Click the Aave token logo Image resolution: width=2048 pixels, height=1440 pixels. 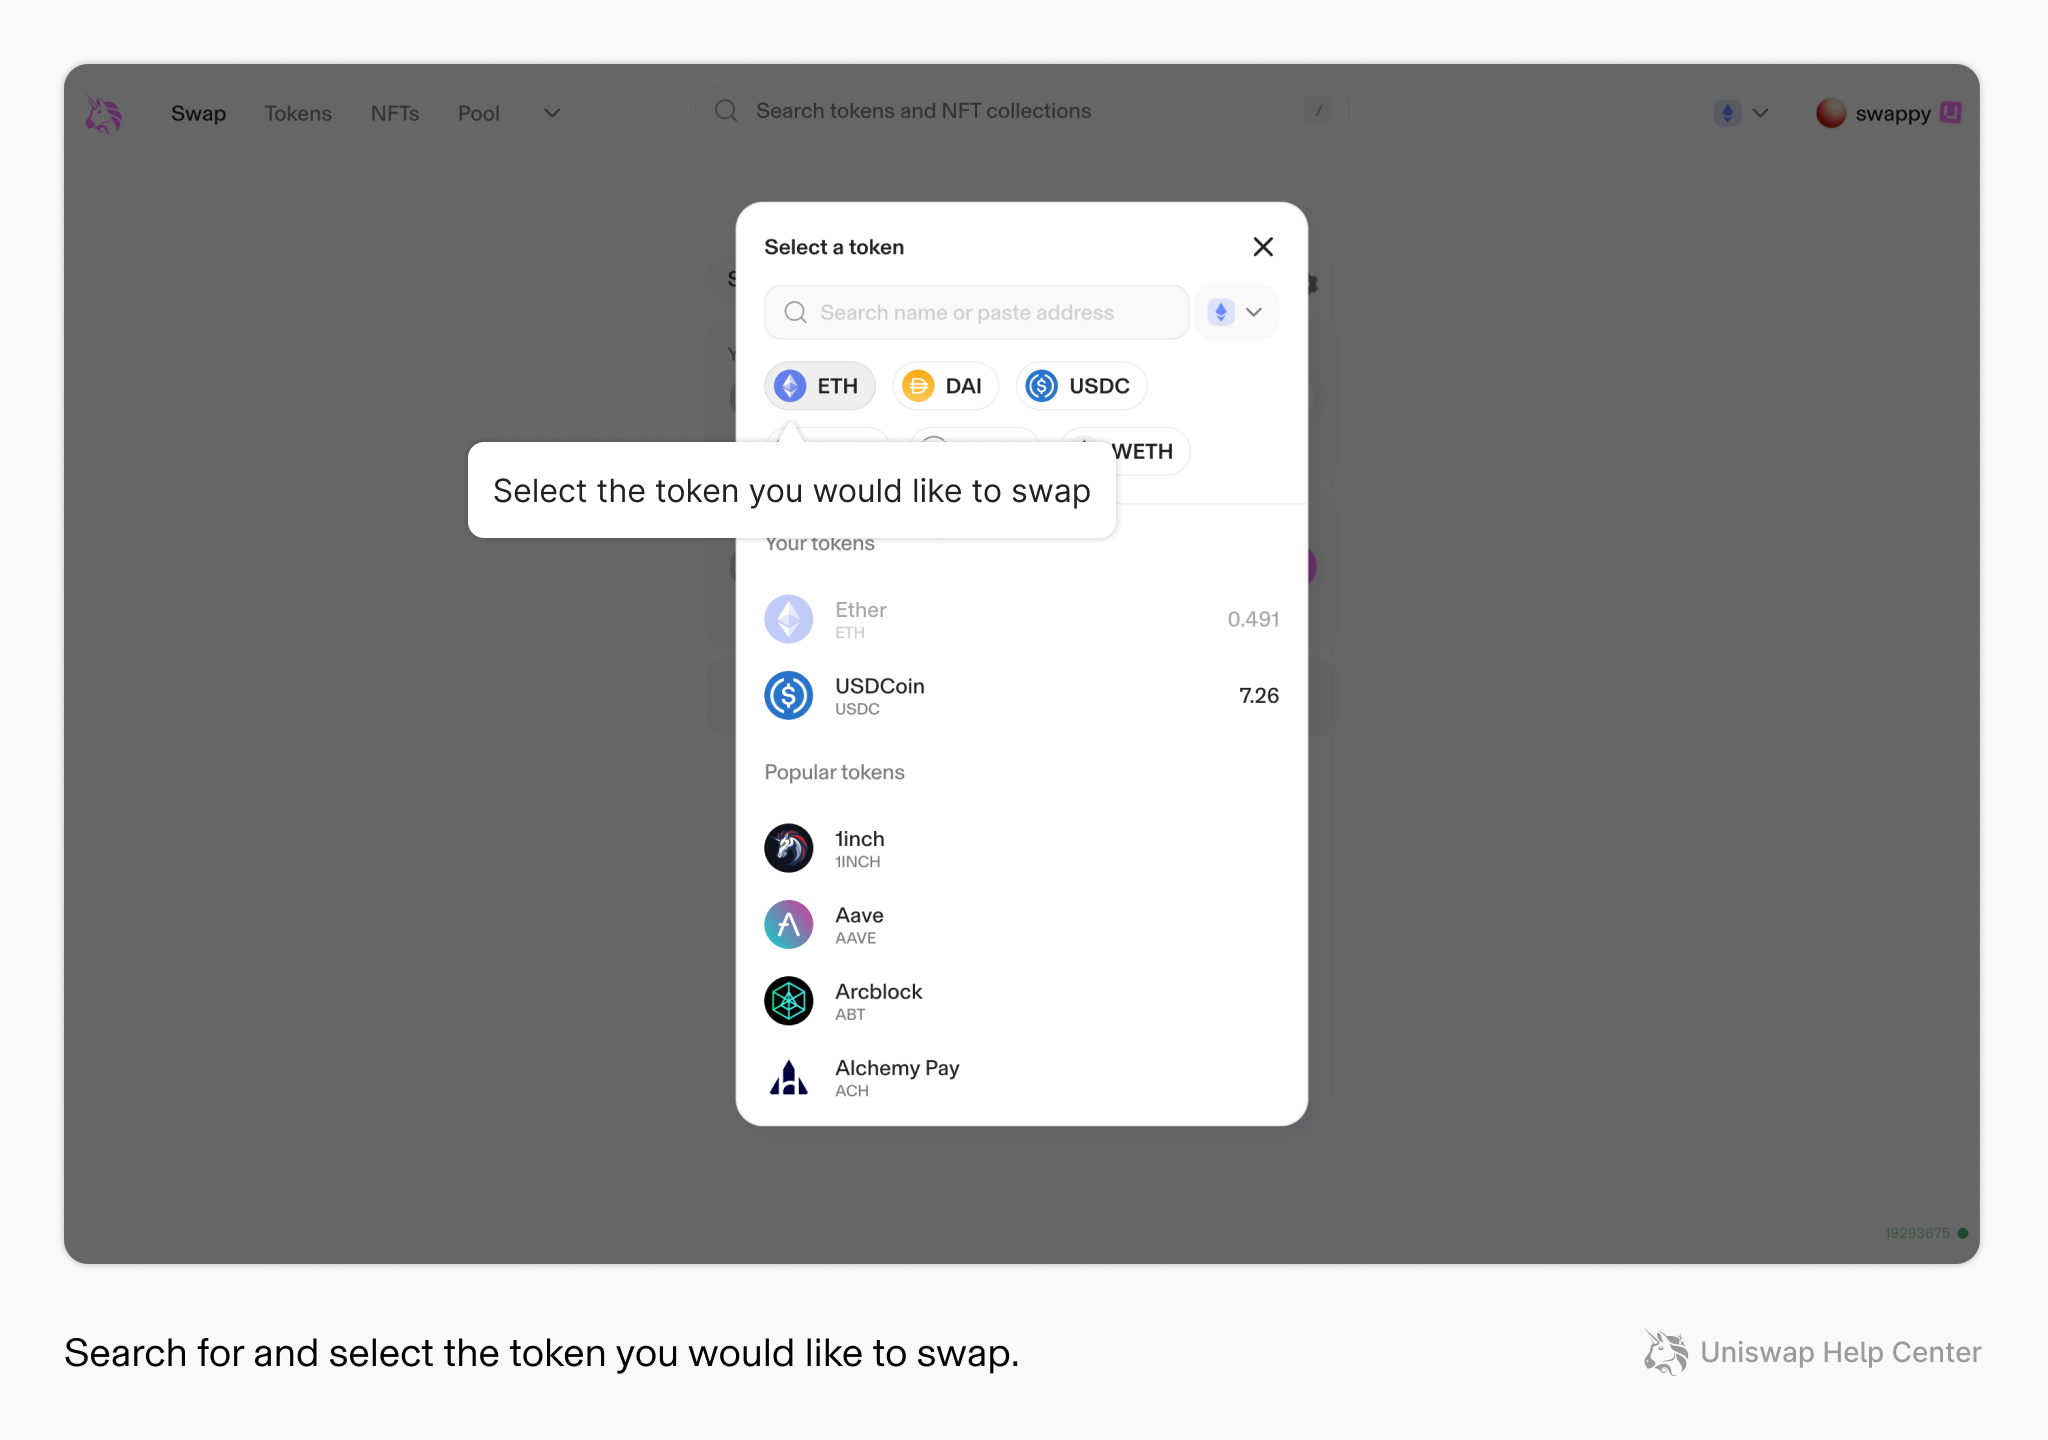(x=788, y=924)
